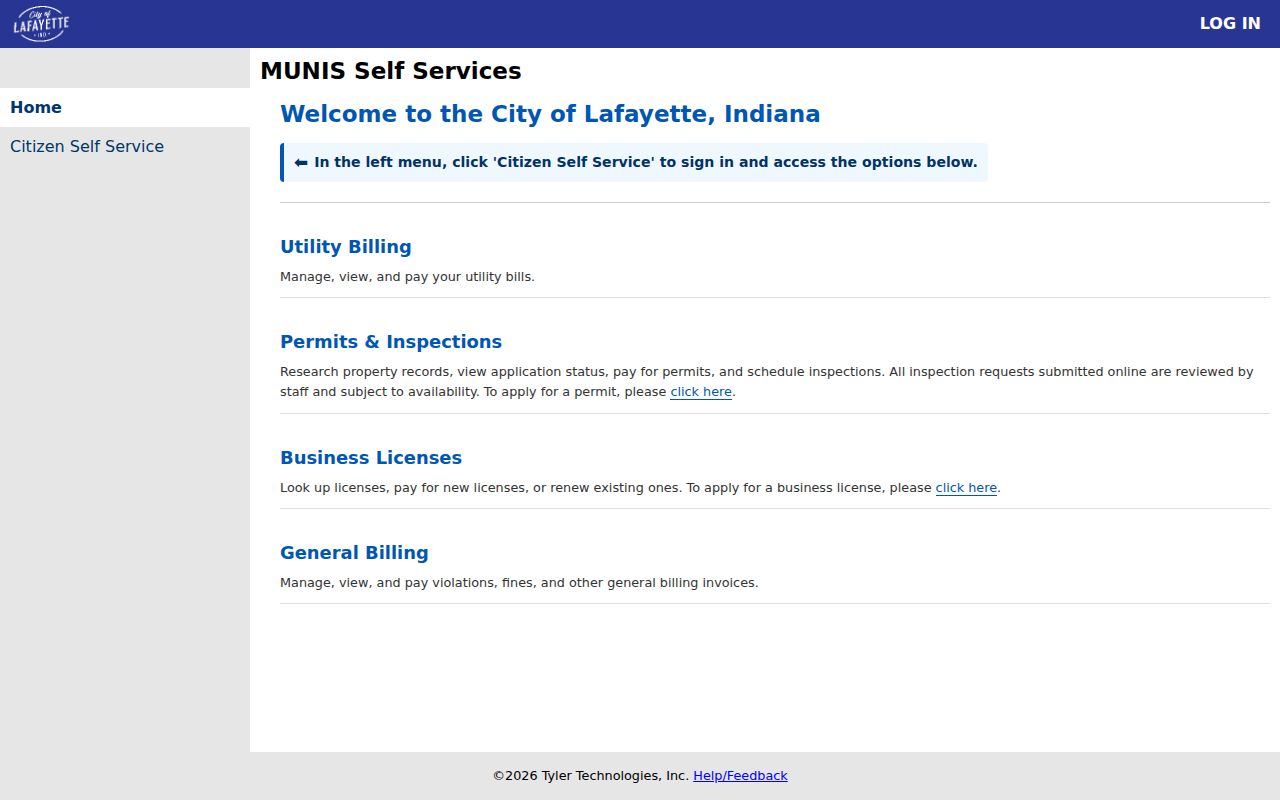Click 'click here' to apply for business license
The width and height of the screenshot is (1280, 800).
tap(966, 488)
